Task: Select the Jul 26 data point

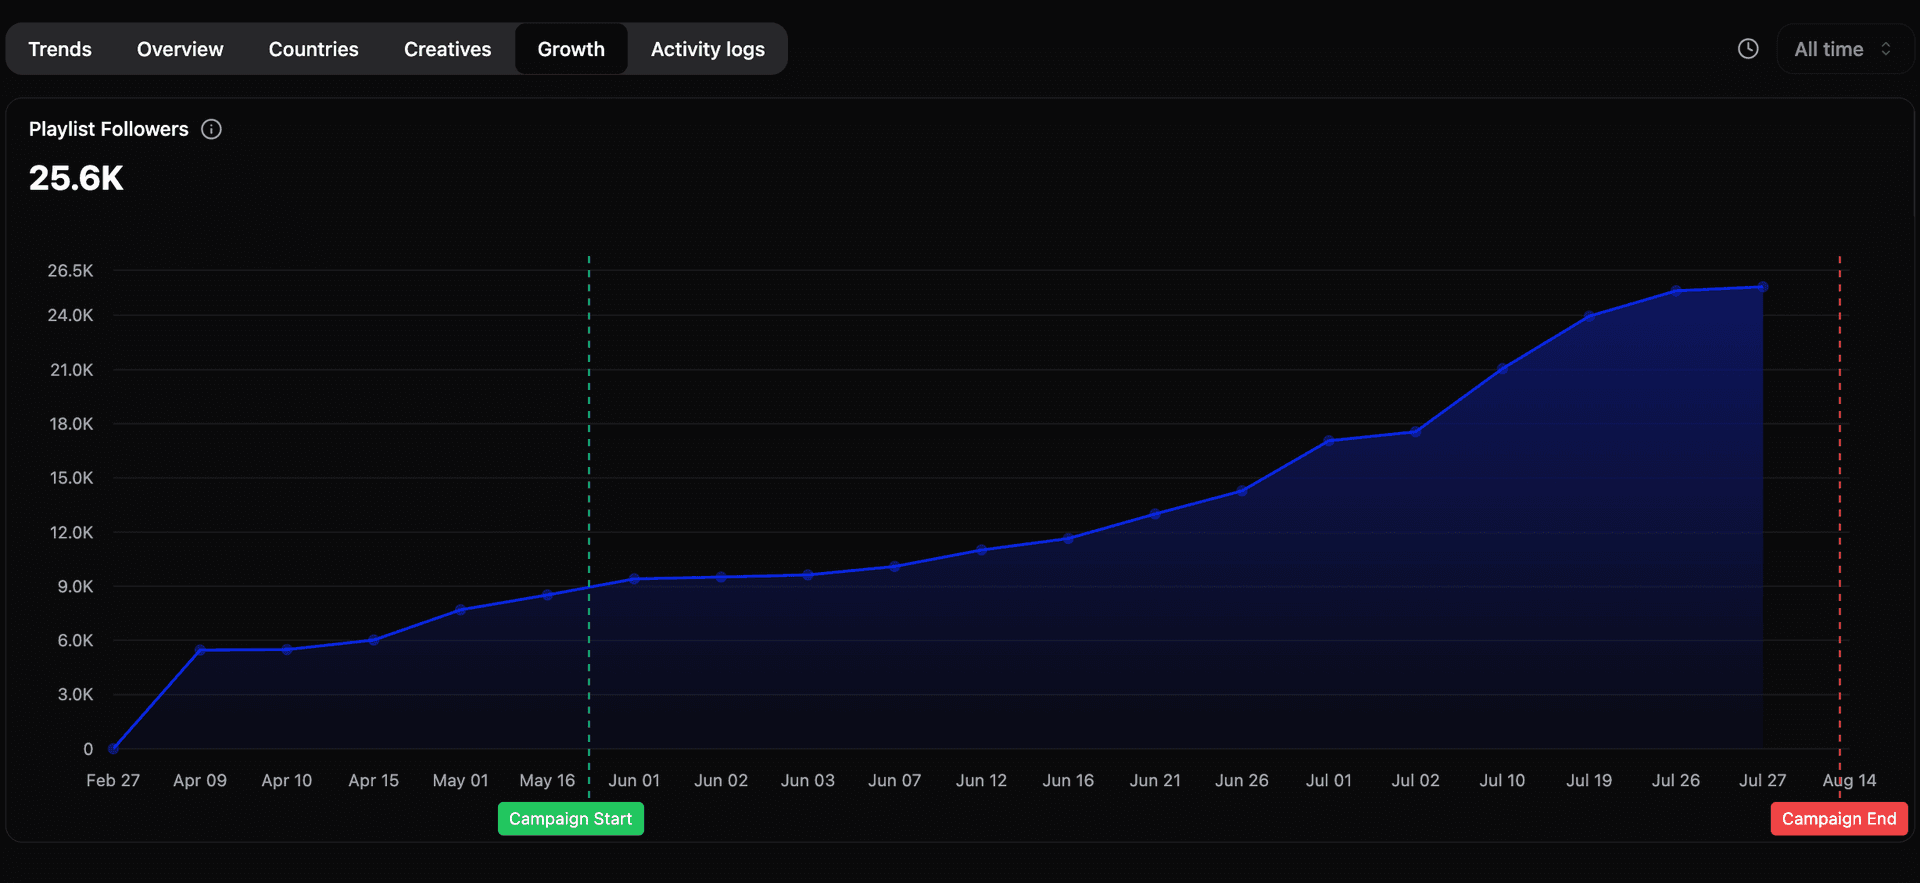Action: pyautogui.click(x=1676, y=291)
